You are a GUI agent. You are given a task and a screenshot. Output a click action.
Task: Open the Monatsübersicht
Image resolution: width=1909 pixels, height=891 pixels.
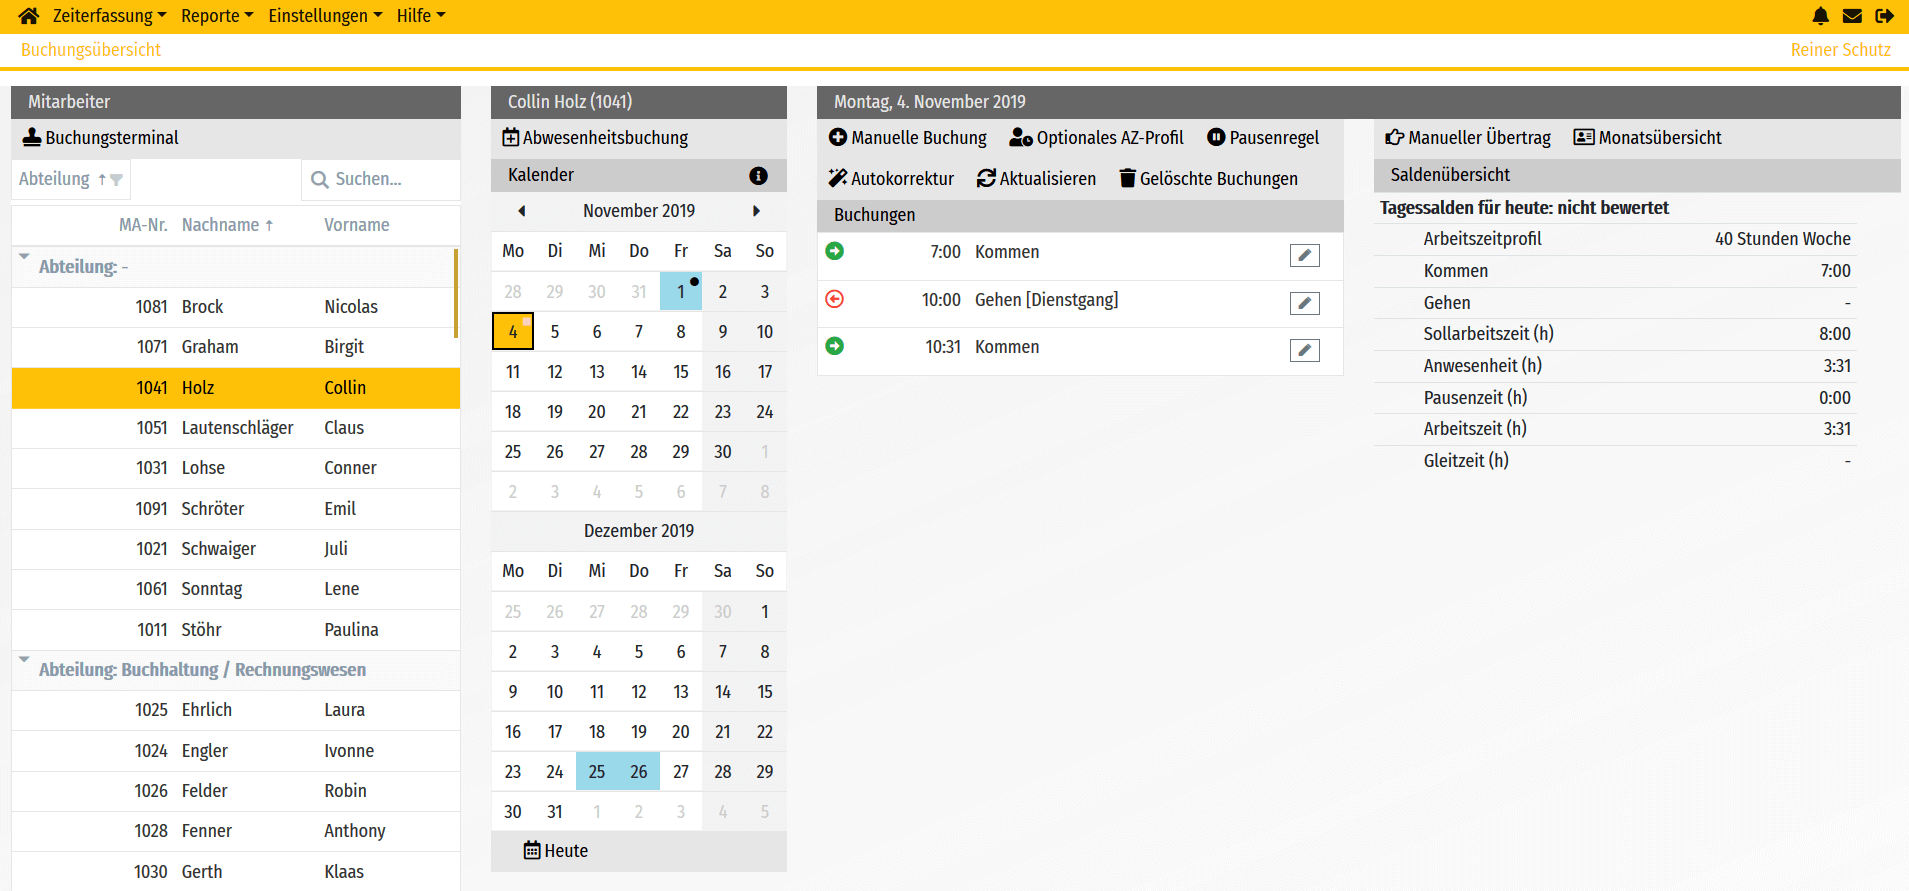point(1647,138)
